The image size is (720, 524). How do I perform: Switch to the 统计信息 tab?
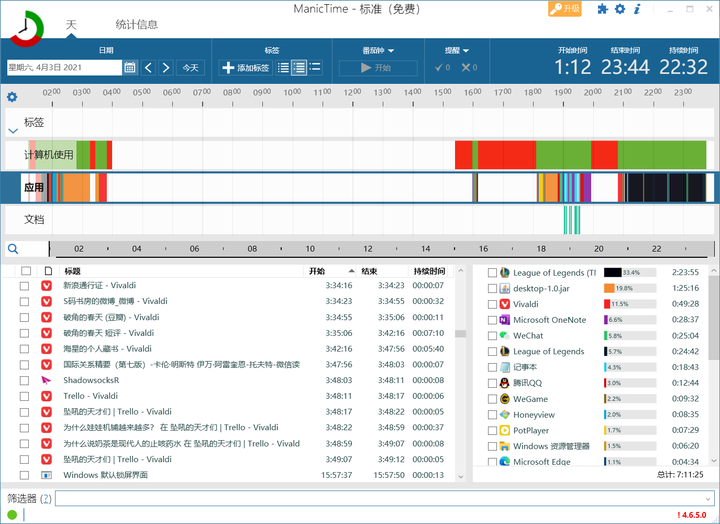[136, 24]
